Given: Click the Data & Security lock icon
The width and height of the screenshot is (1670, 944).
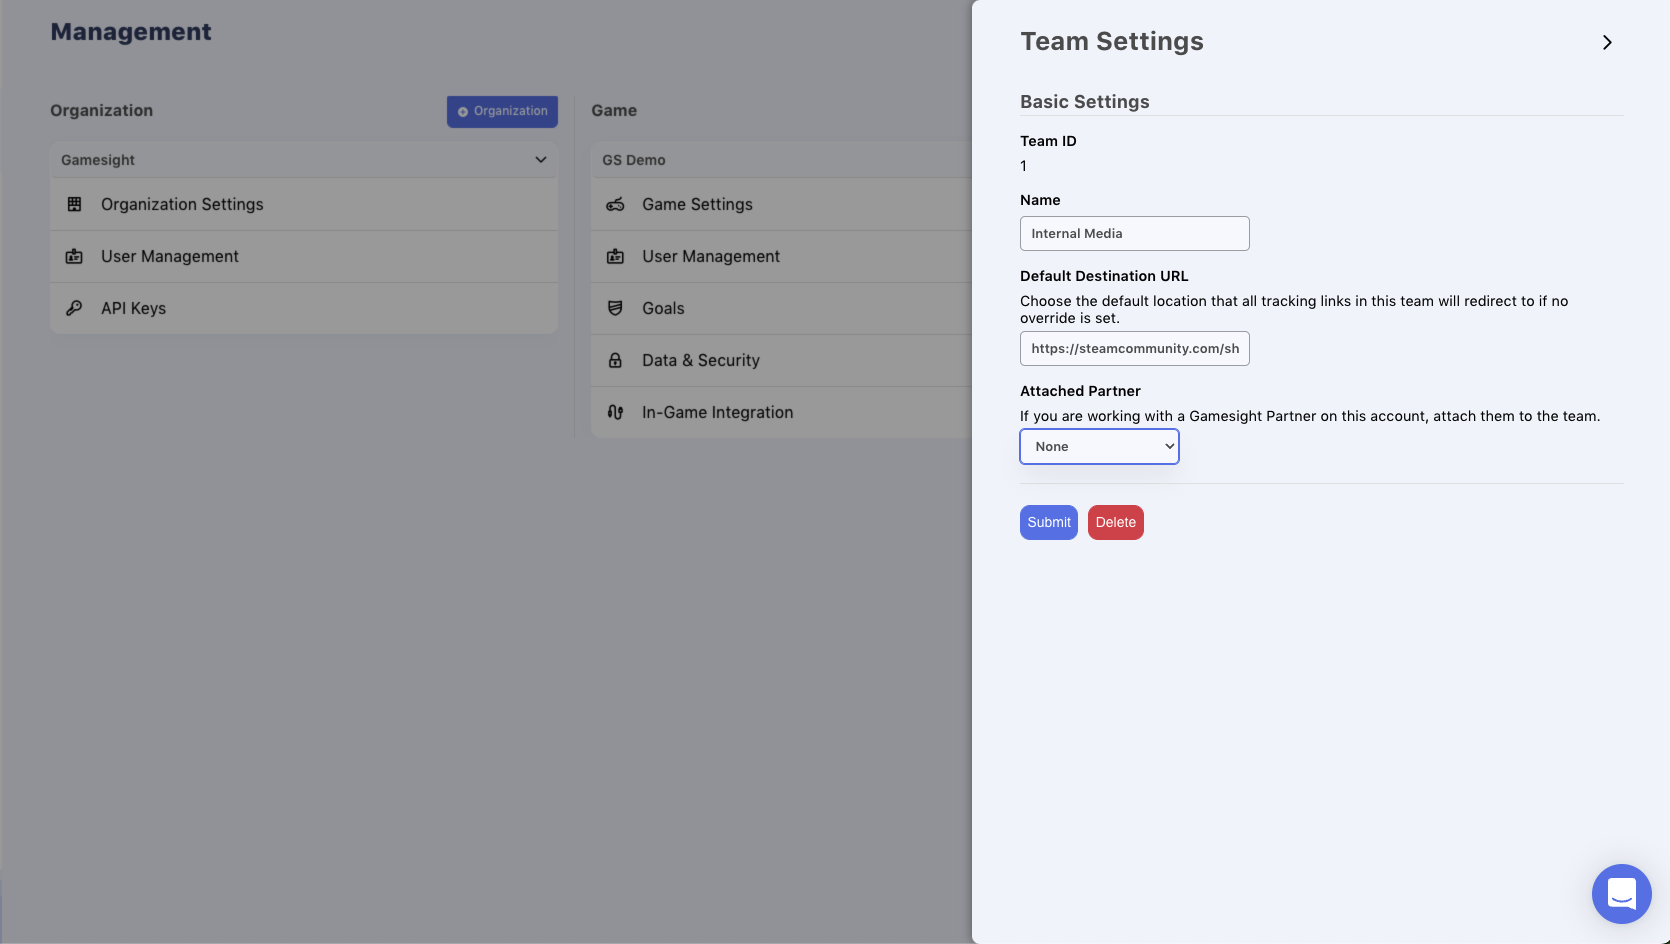Looking at the screenshot, I should [x=615, y=360].
